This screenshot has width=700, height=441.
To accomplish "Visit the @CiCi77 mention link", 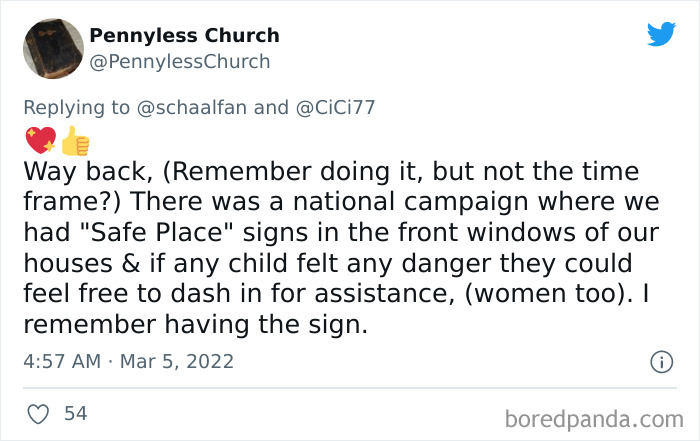I will coord(332,108).
